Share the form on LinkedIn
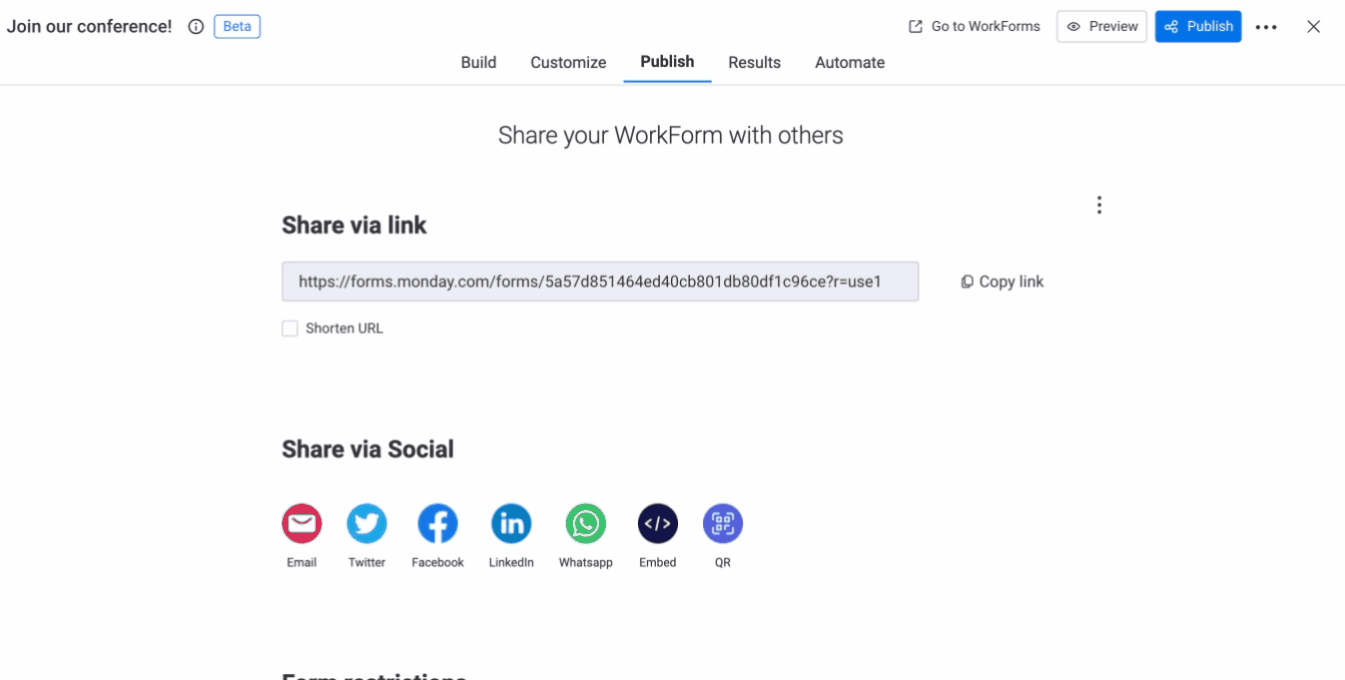Image resolution: width=1345 pixels, height=680 pixels. click(511, 523)
